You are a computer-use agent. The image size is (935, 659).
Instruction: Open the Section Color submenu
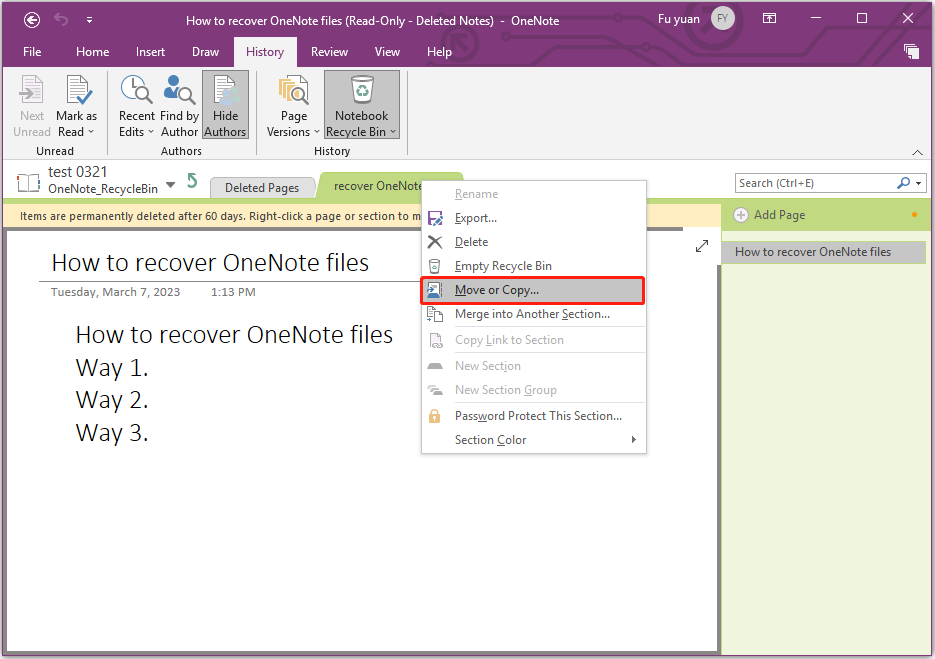click(x=534, y=440)
